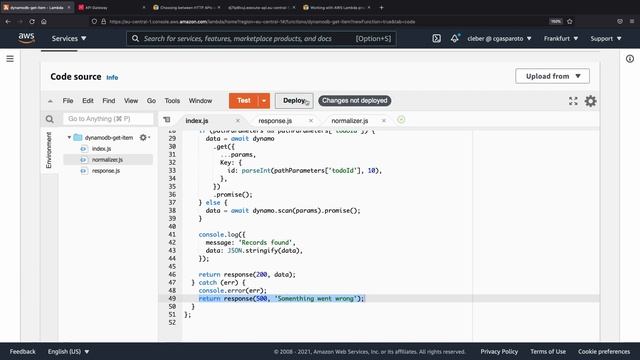Open the dynamodb-get-item folder settings gear

(144, 138)
